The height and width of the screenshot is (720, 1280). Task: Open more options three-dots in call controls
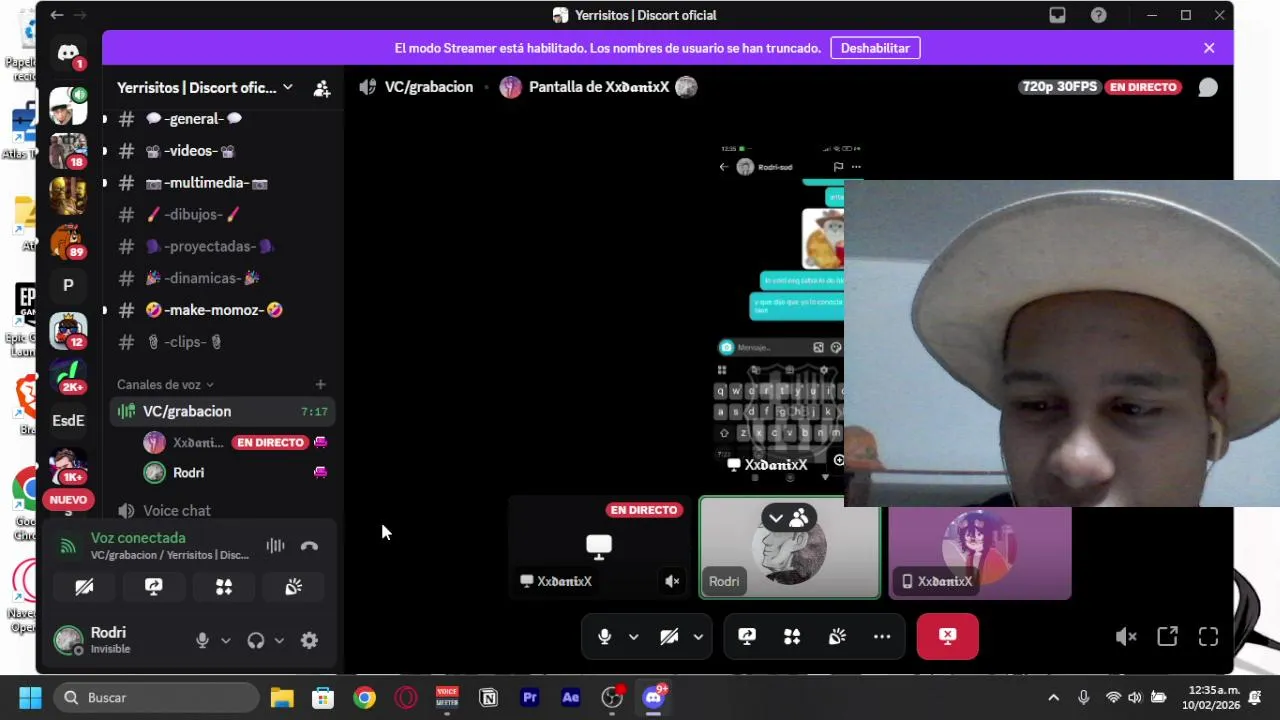[x=882, y=636]
